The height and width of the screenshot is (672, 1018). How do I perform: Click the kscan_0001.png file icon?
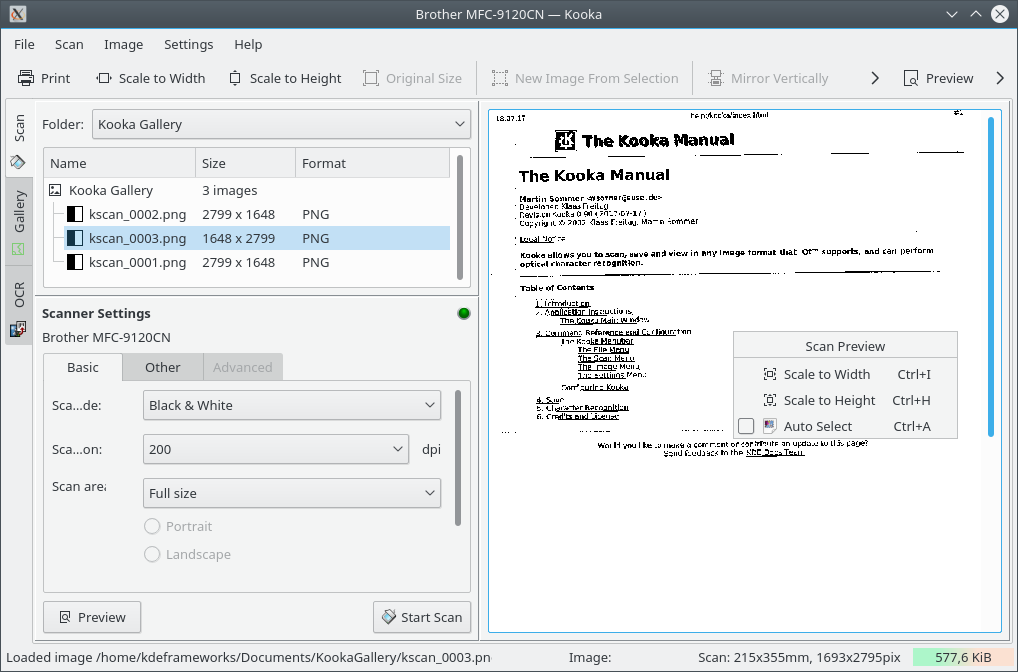pyautogui.click(x=75, y=262)
